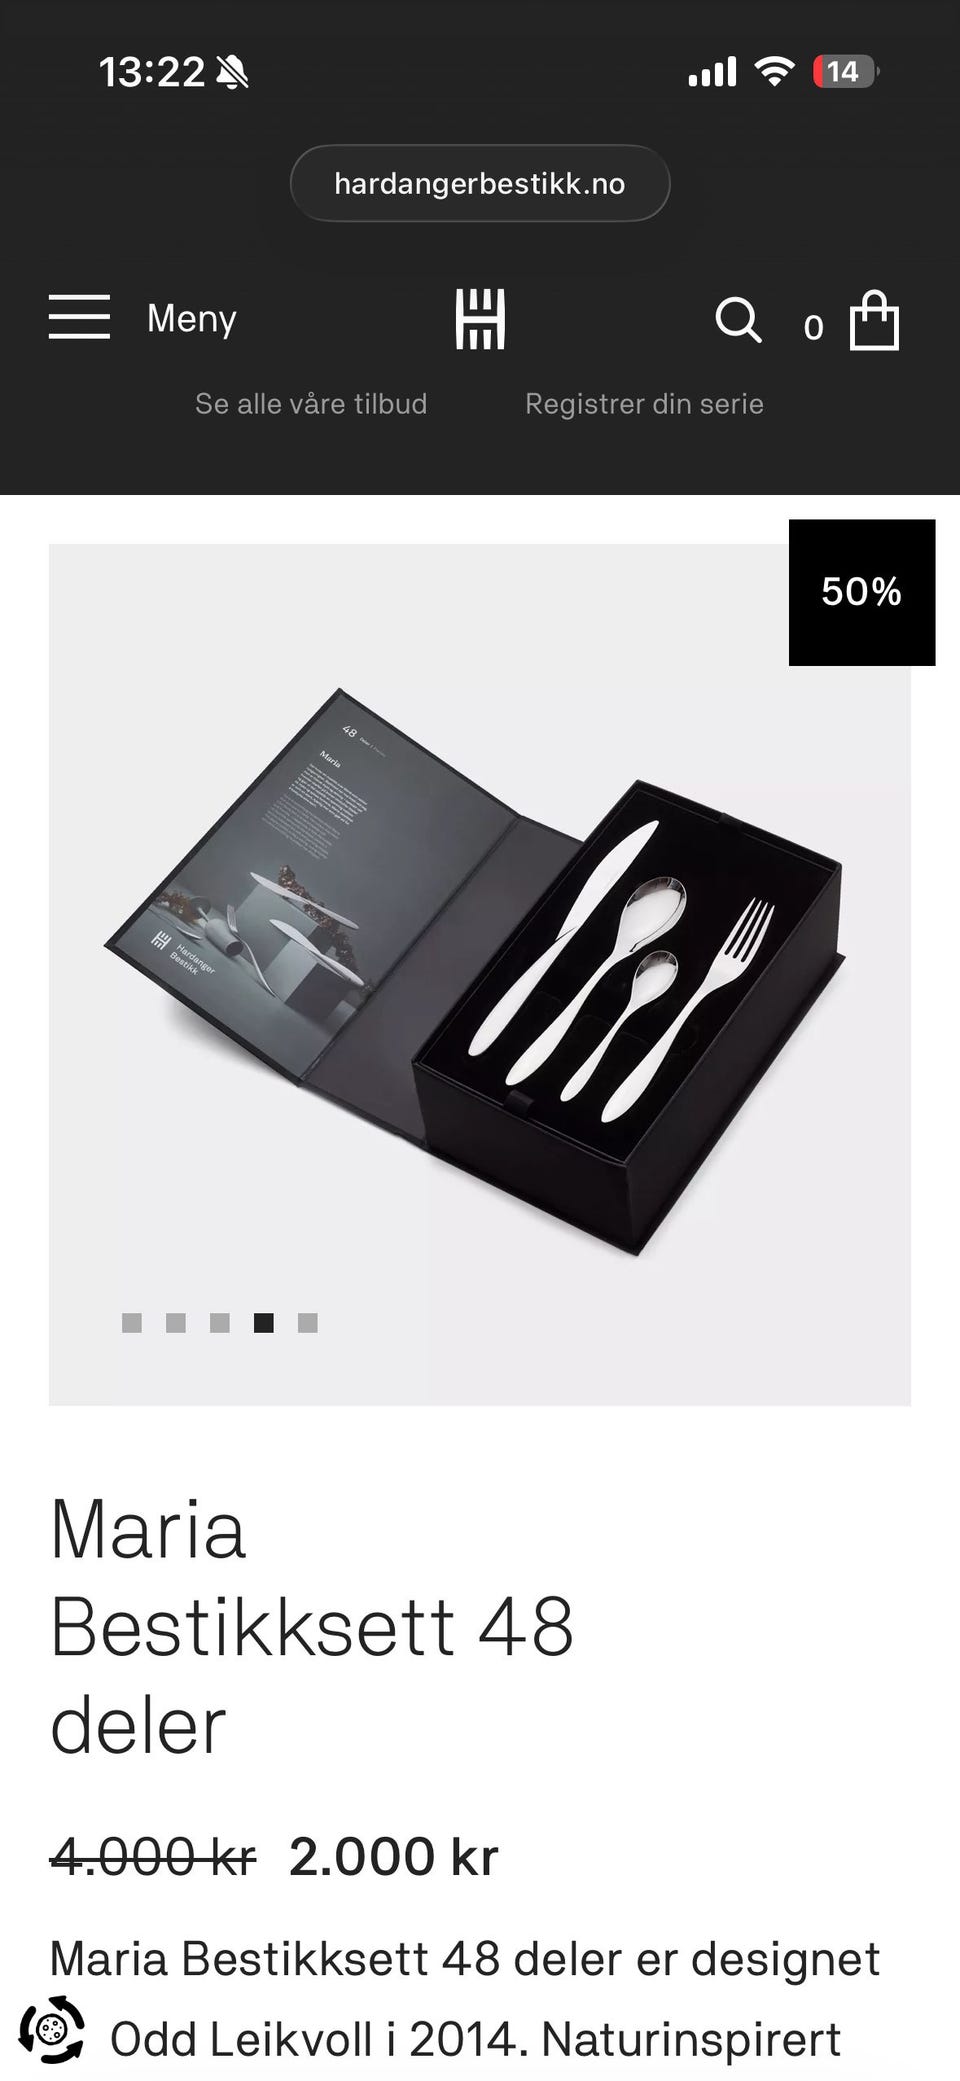
Task: Tap the battery indicator showing 14
Action: click(x=846, y=71)
